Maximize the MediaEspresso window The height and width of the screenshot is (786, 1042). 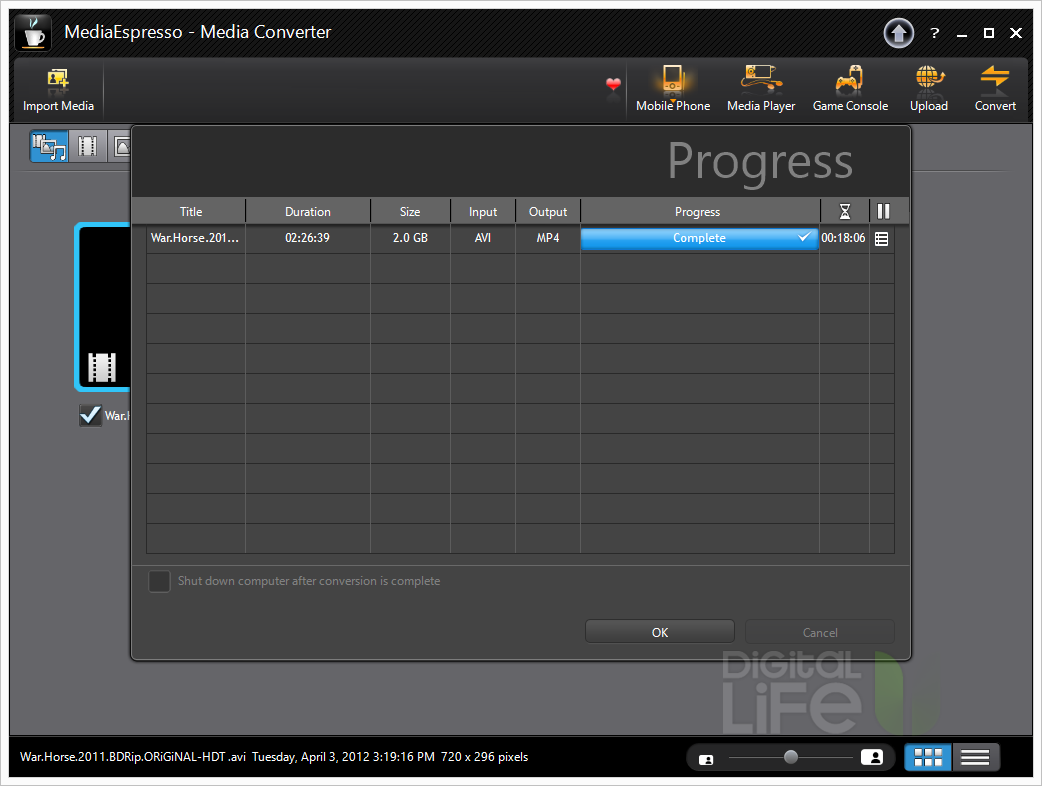(989, 33)
